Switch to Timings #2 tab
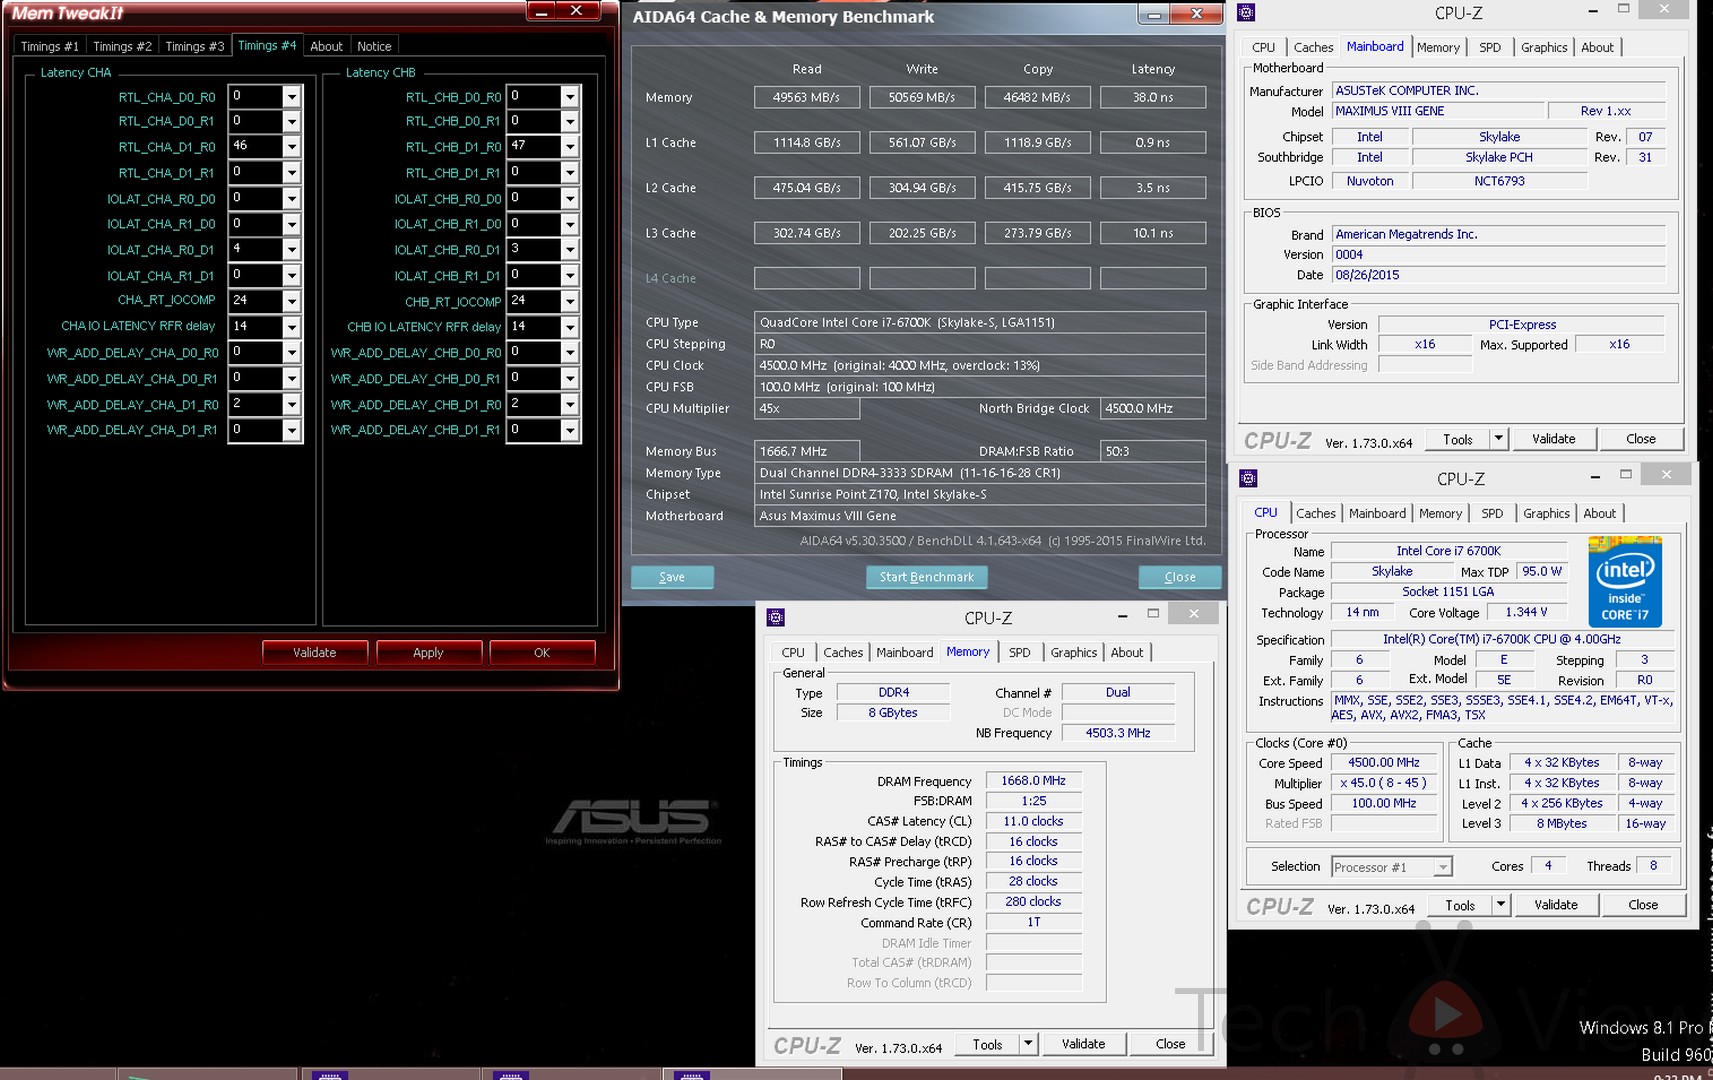Viewport: 1713px width, 1080px height. pos(122,46)
